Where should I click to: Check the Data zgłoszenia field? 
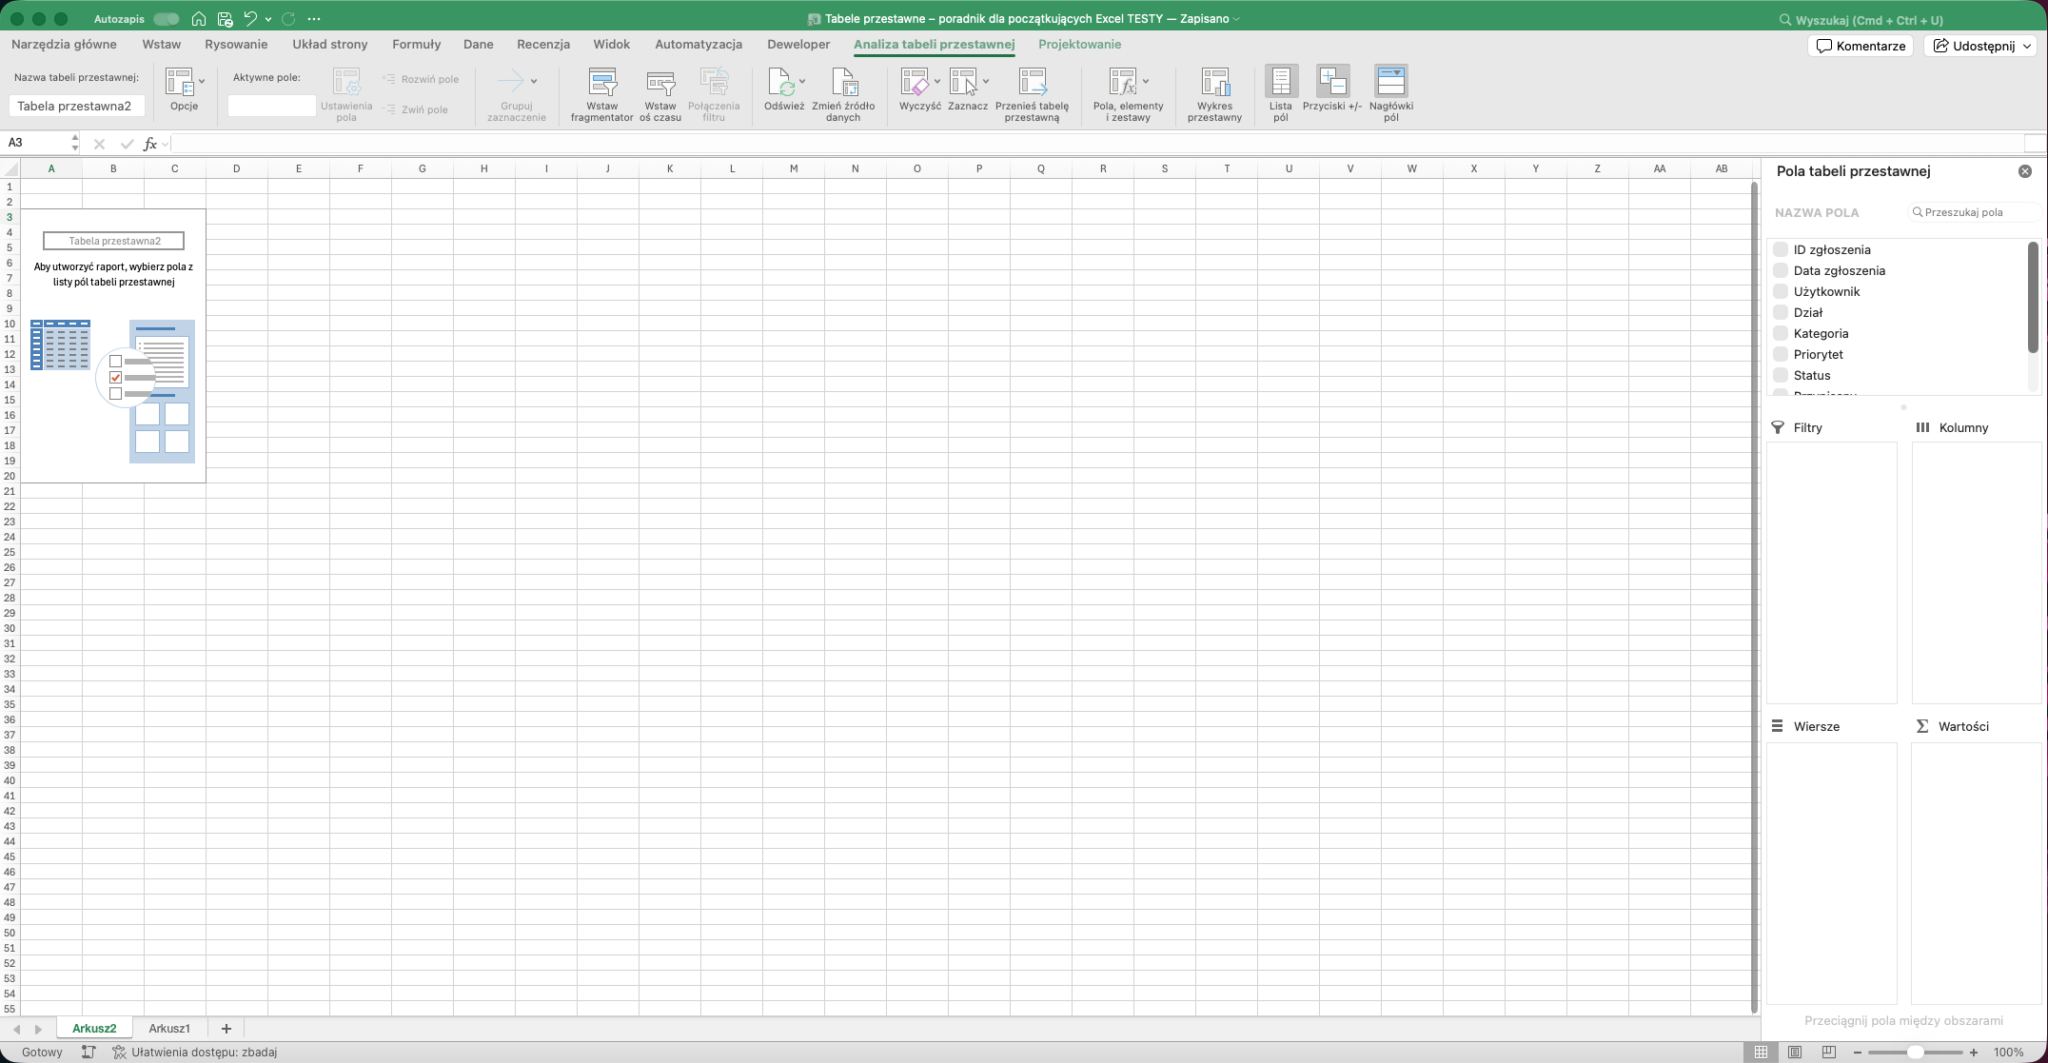[1780, 270]
